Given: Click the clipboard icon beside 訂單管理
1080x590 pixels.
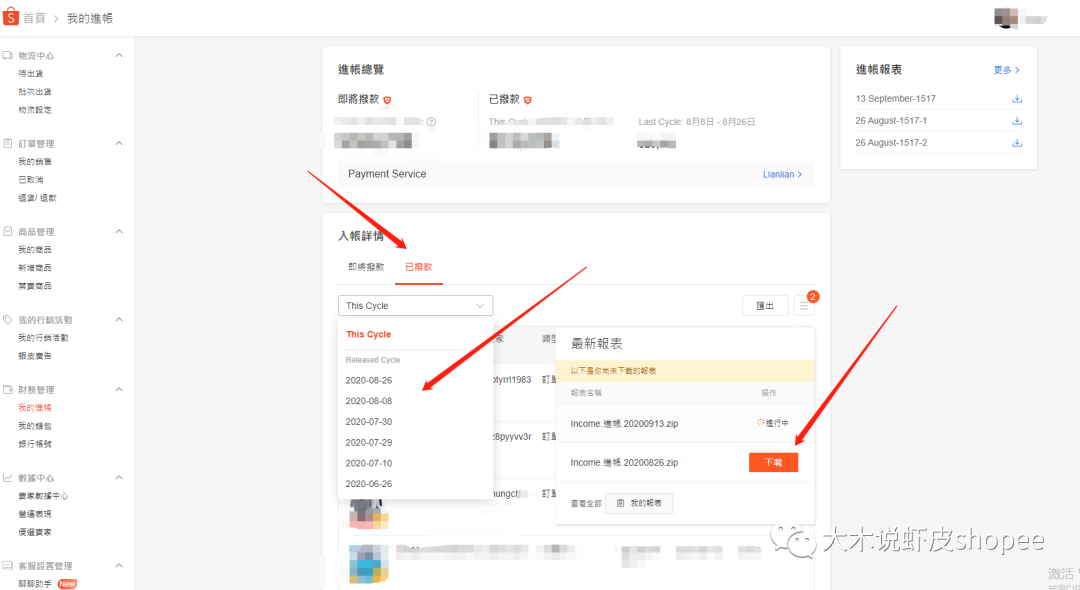Looking at the screenshot, I should pos(8,143).
